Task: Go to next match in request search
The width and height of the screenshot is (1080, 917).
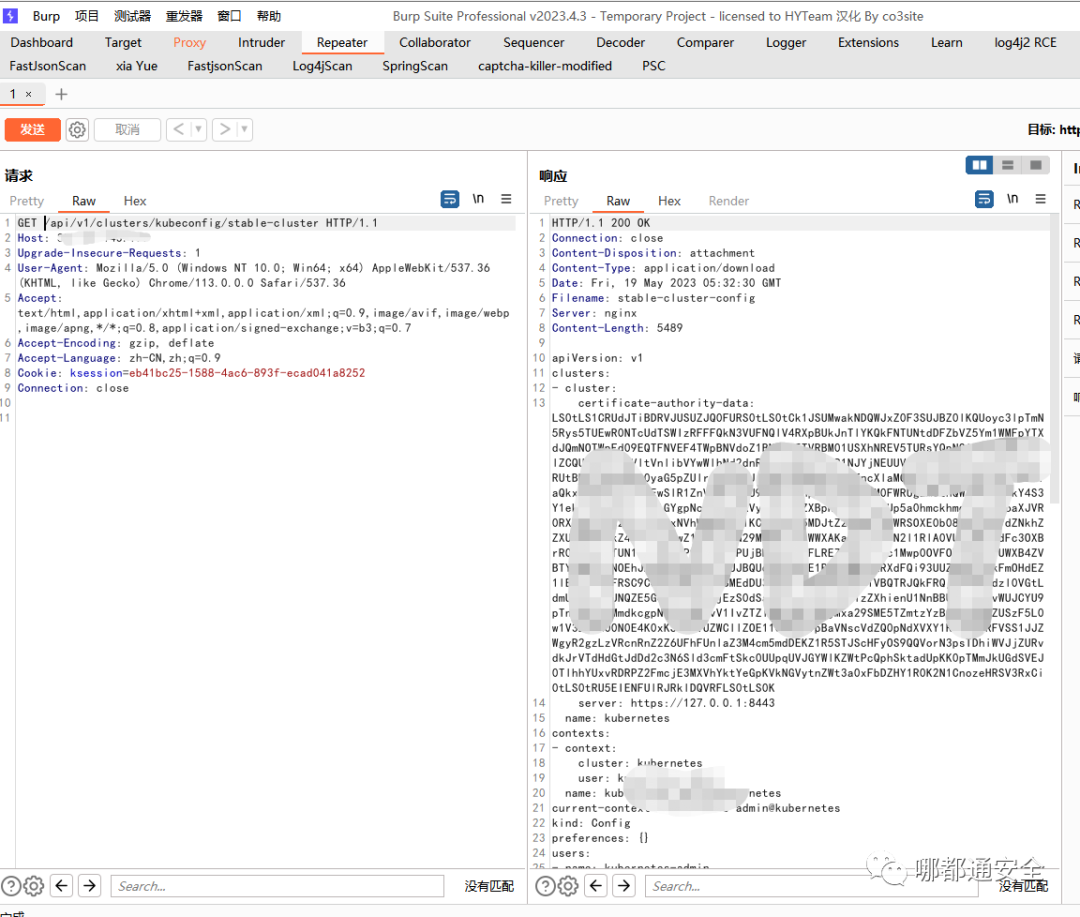Action: pyautogui.click(x=90, y=885)
